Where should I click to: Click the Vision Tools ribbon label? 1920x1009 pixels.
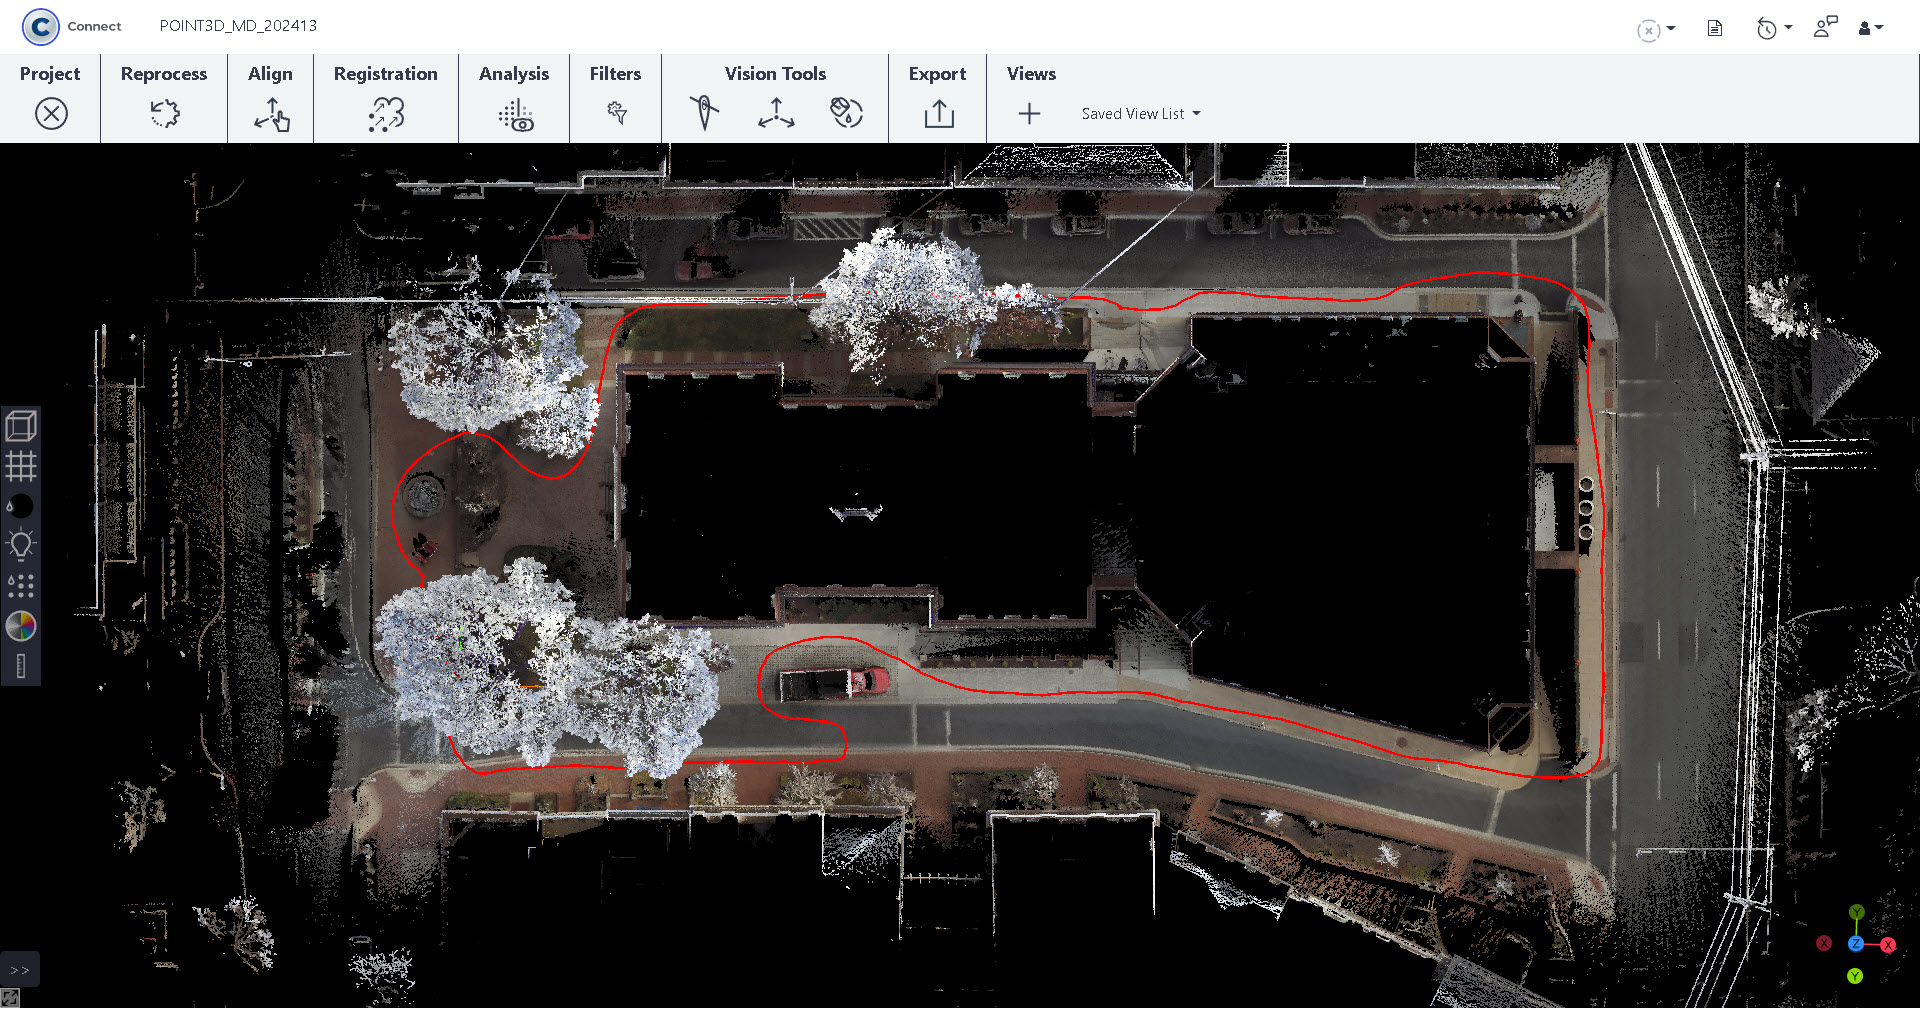775,74
